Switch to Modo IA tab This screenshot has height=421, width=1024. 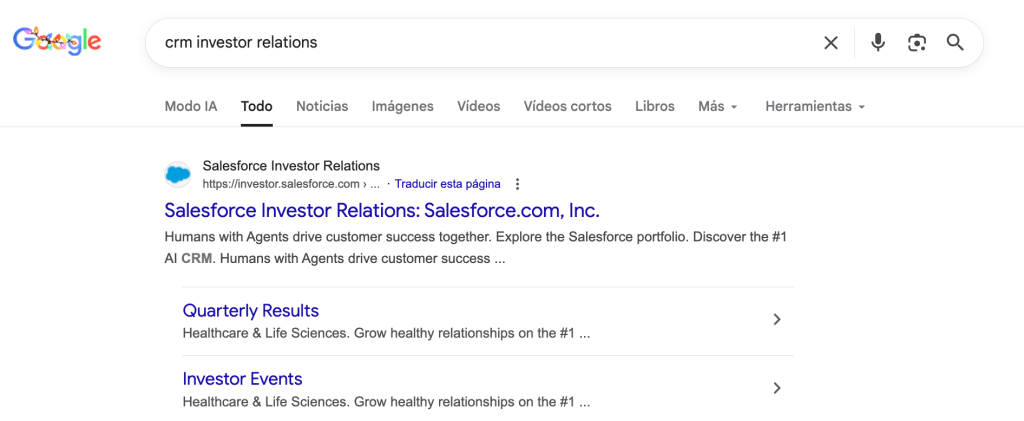coord(190,106)
